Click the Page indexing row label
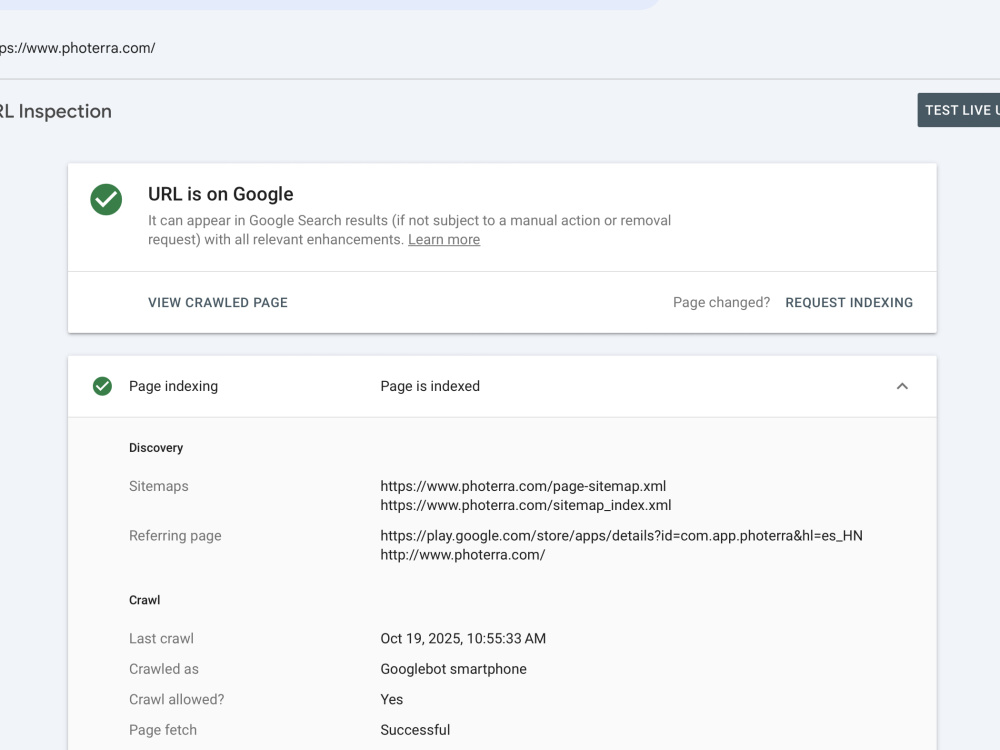Image resolution: width=1000 pixels, height=750 pixels. click(173, 386)
